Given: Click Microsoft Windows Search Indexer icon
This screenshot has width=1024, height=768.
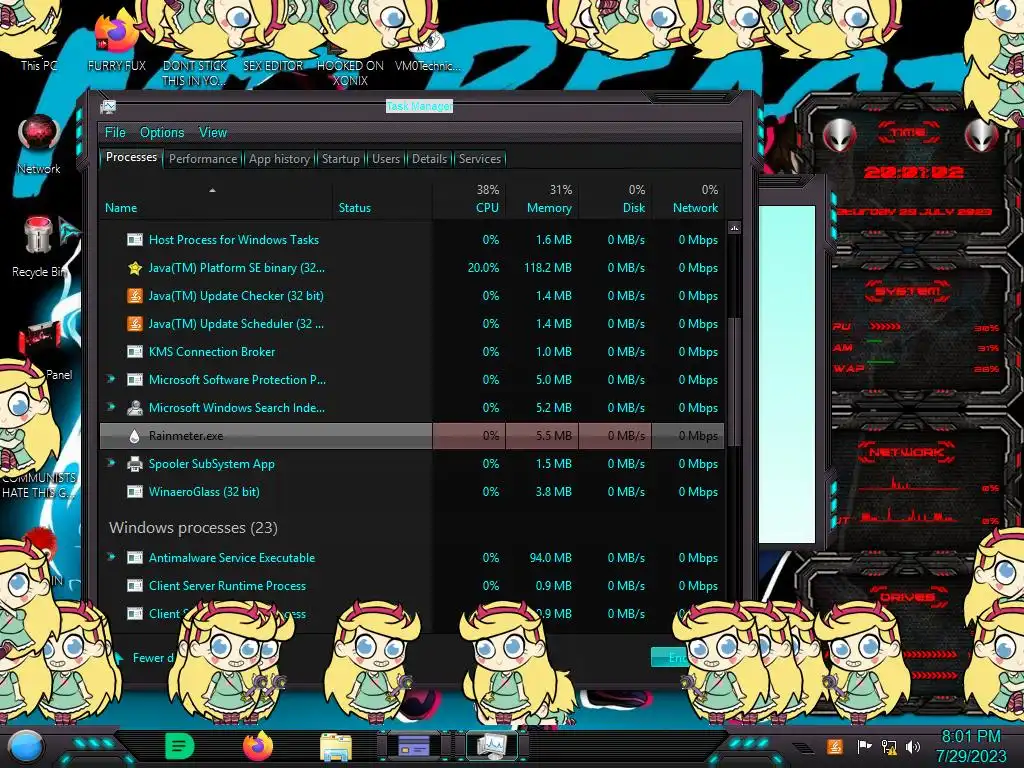Looking at the screenshot, I should coord(135,408).
